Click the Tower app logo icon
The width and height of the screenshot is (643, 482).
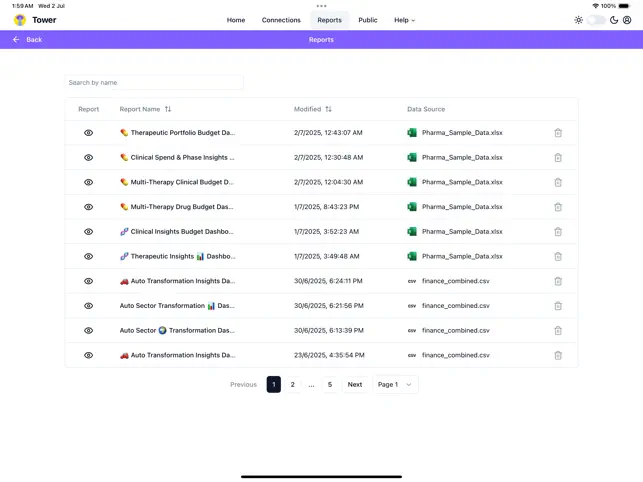pos(20,20)
